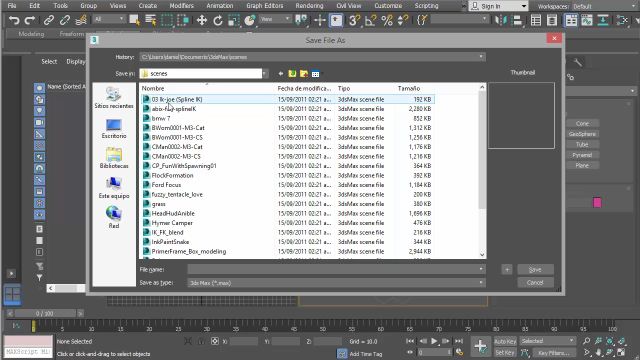The height and width of the screenshot is (360, 640).
Task: Expand the Sign In dropdown
Action: pos(524,6)
